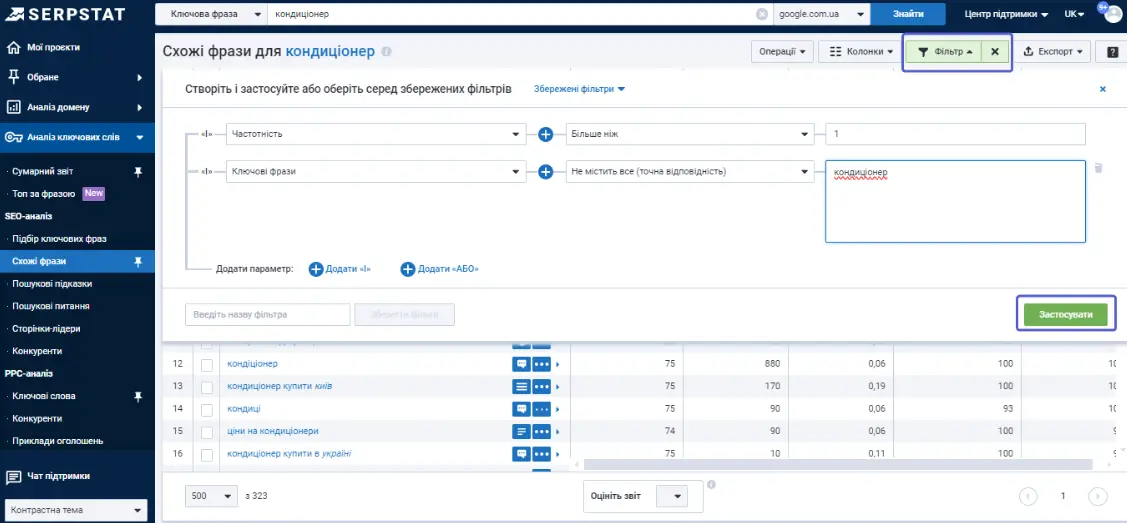Open Підбір ключових фраз

tap(60, 239)
